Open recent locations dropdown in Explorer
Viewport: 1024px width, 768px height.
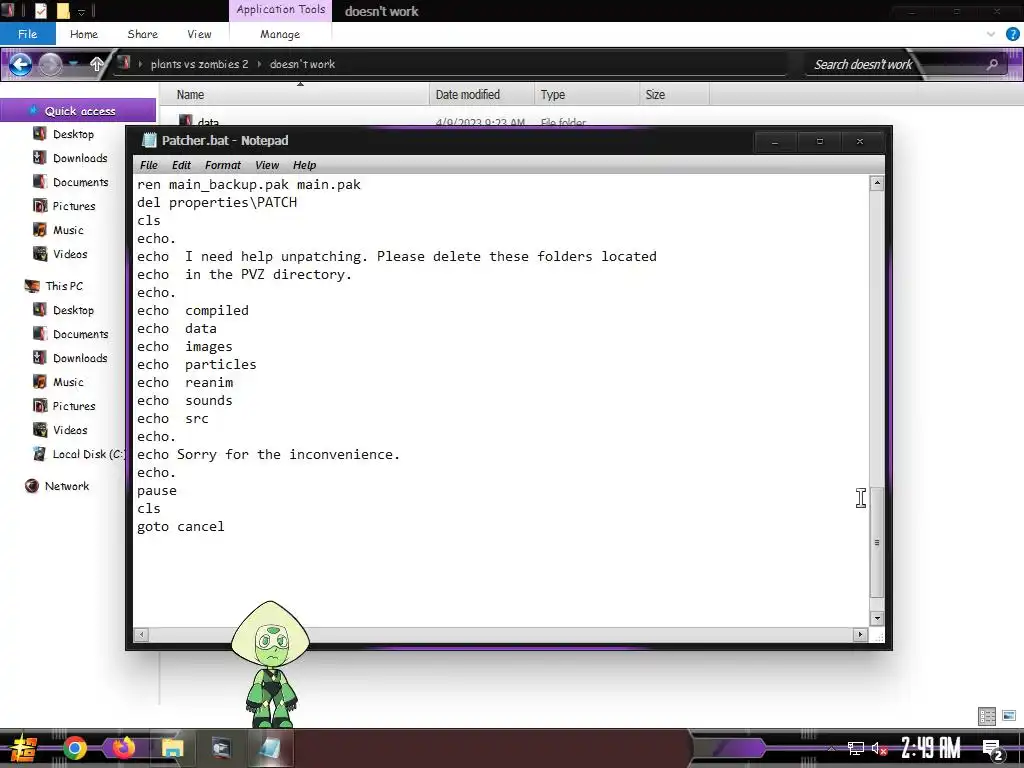click(73, 64)
